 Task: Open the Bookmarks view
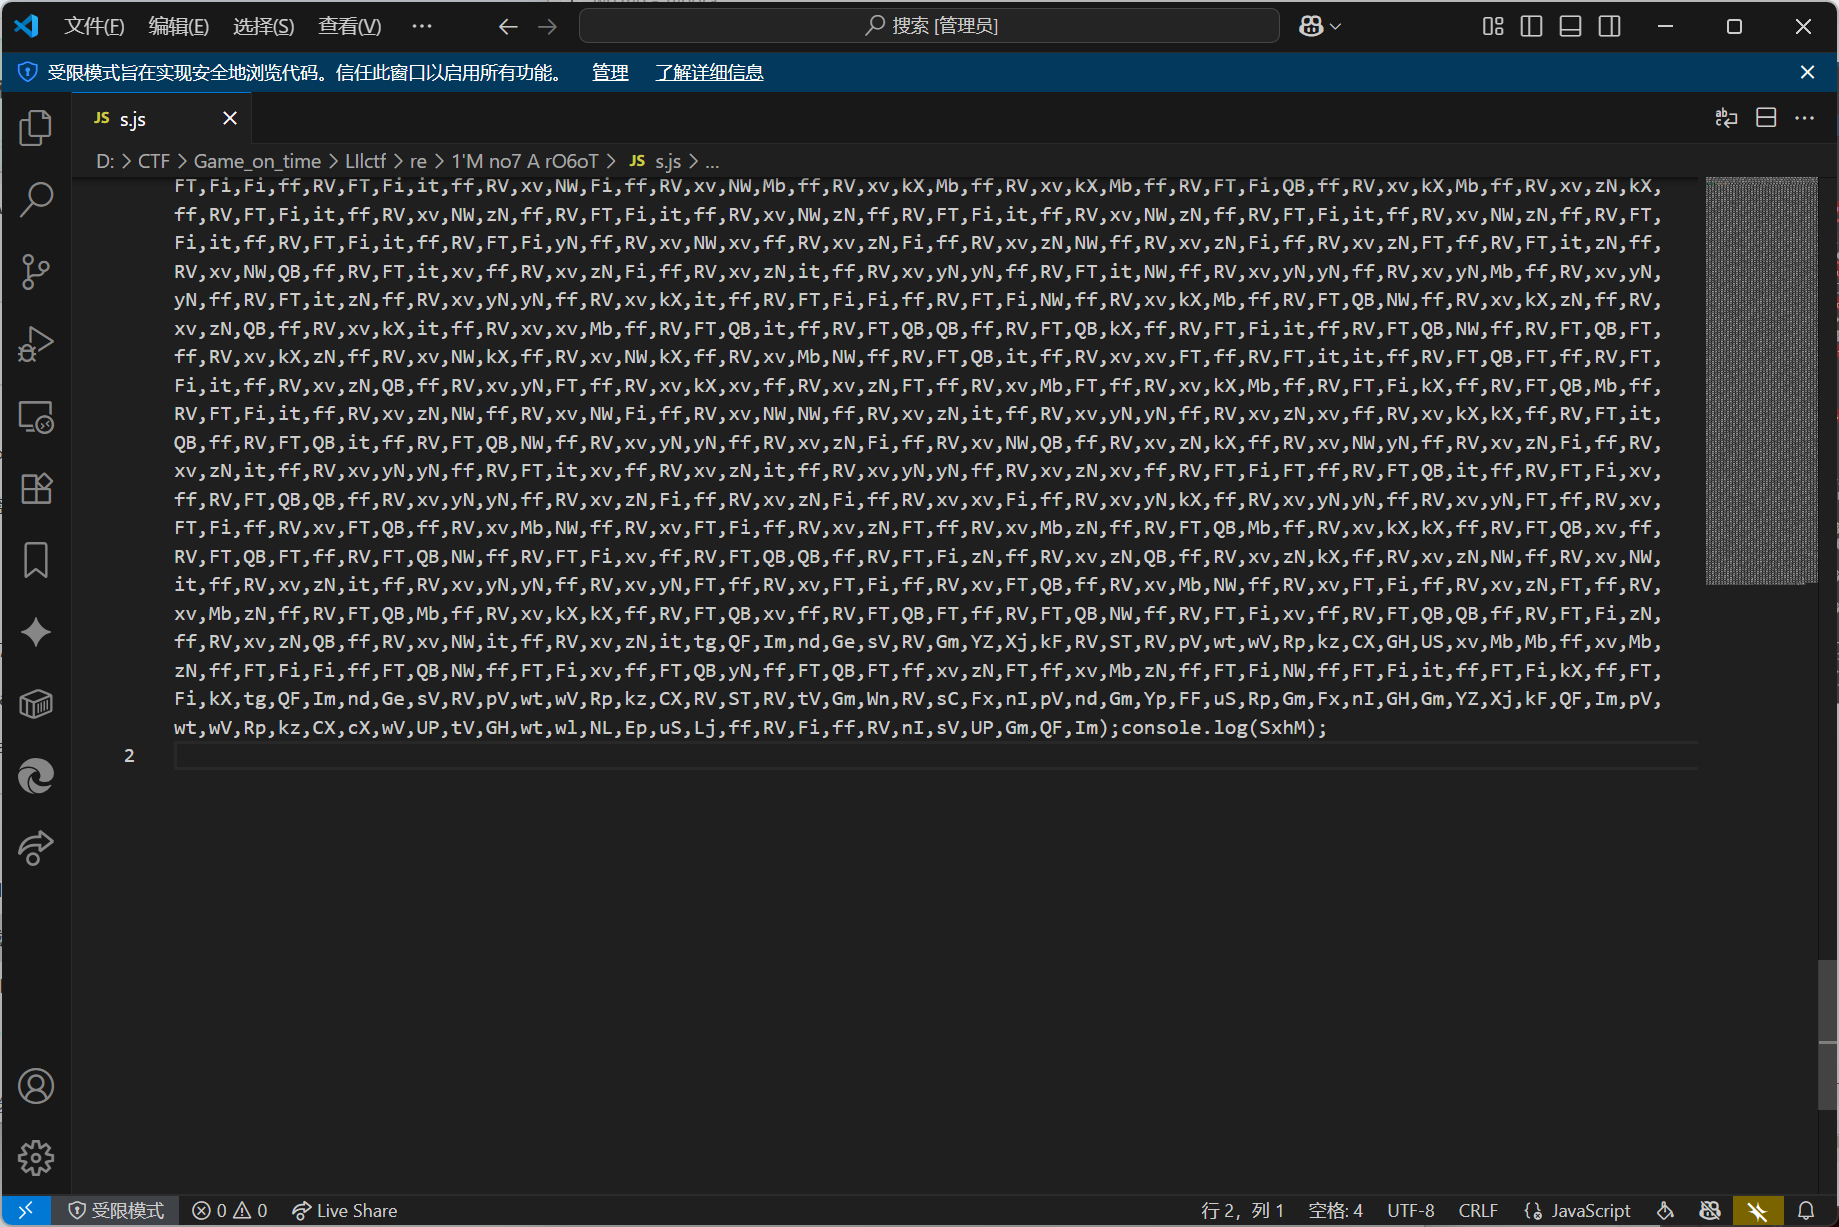36,560
